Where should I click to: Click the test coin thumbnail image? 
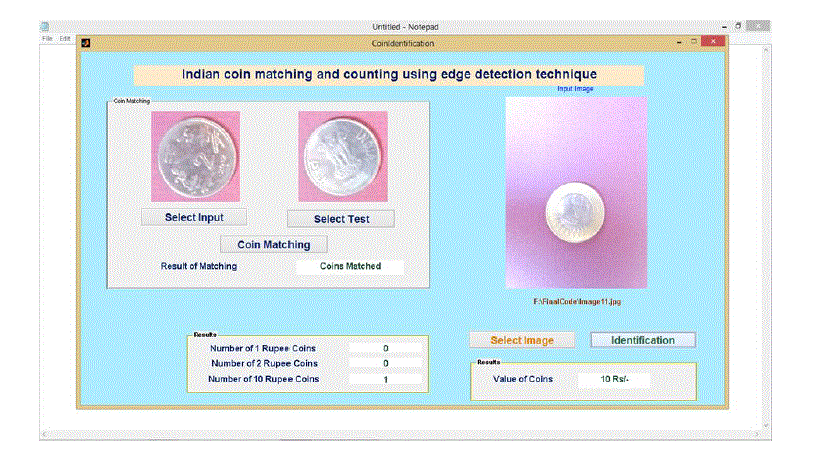(342, 156)
